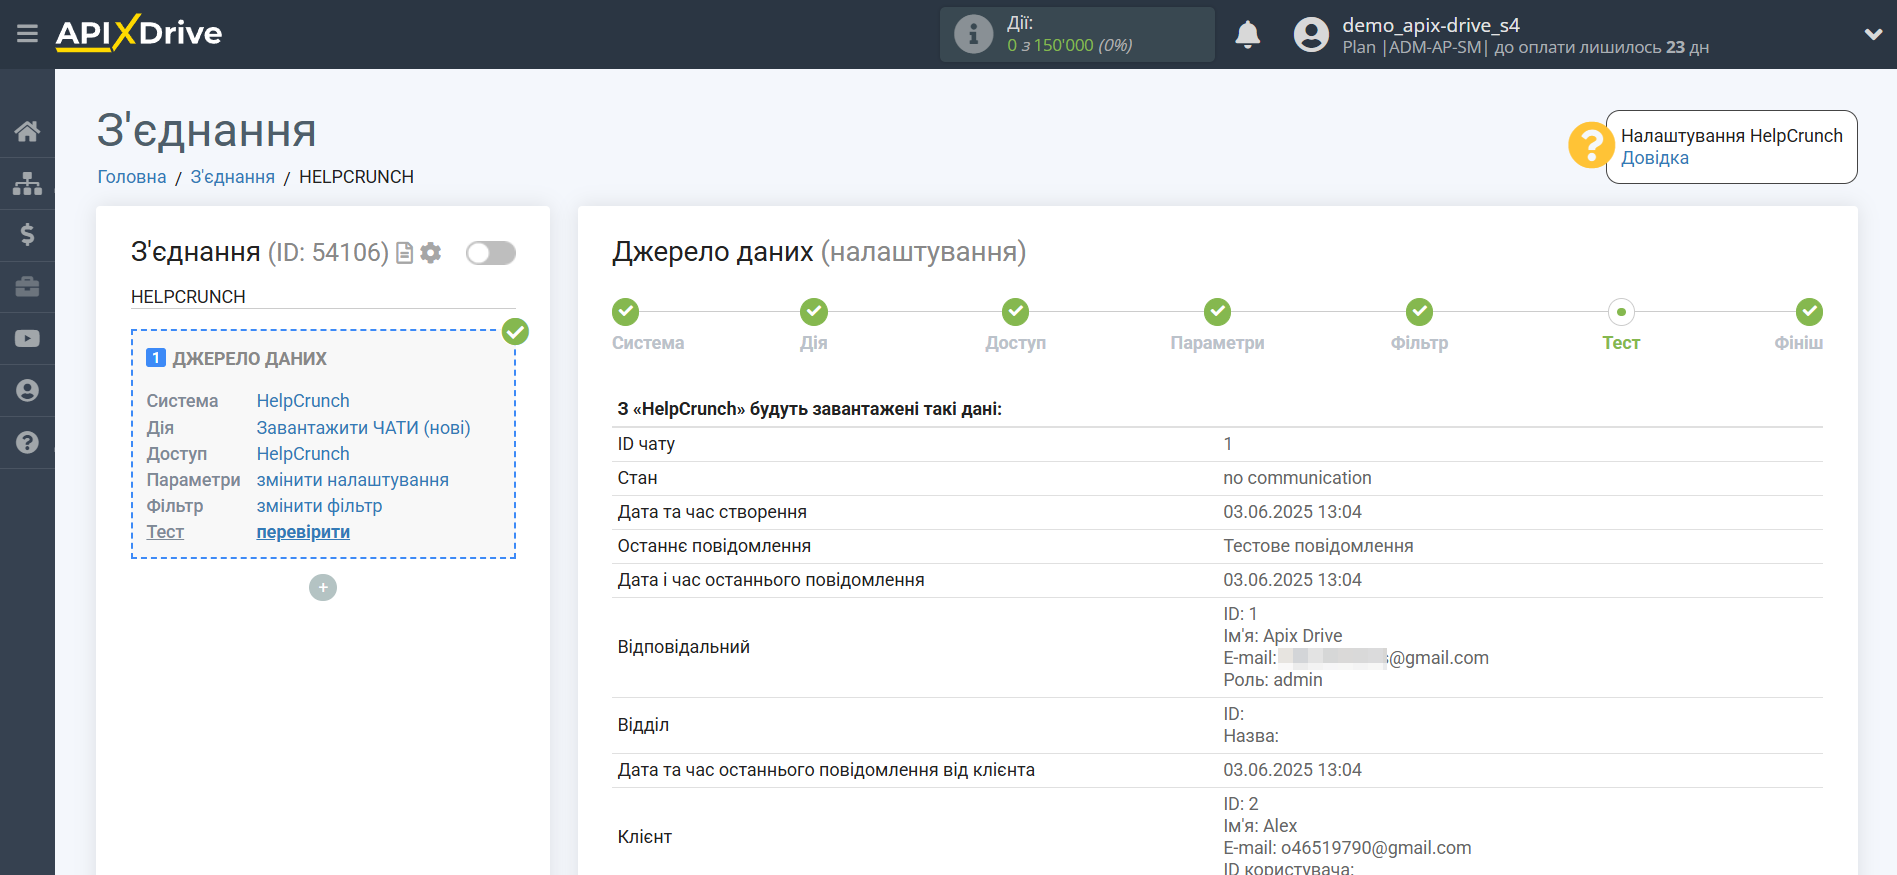Click Завантажити ЧАТИ (нові) action link
This screenshot has height=875, width=1897.
point(363,428)
